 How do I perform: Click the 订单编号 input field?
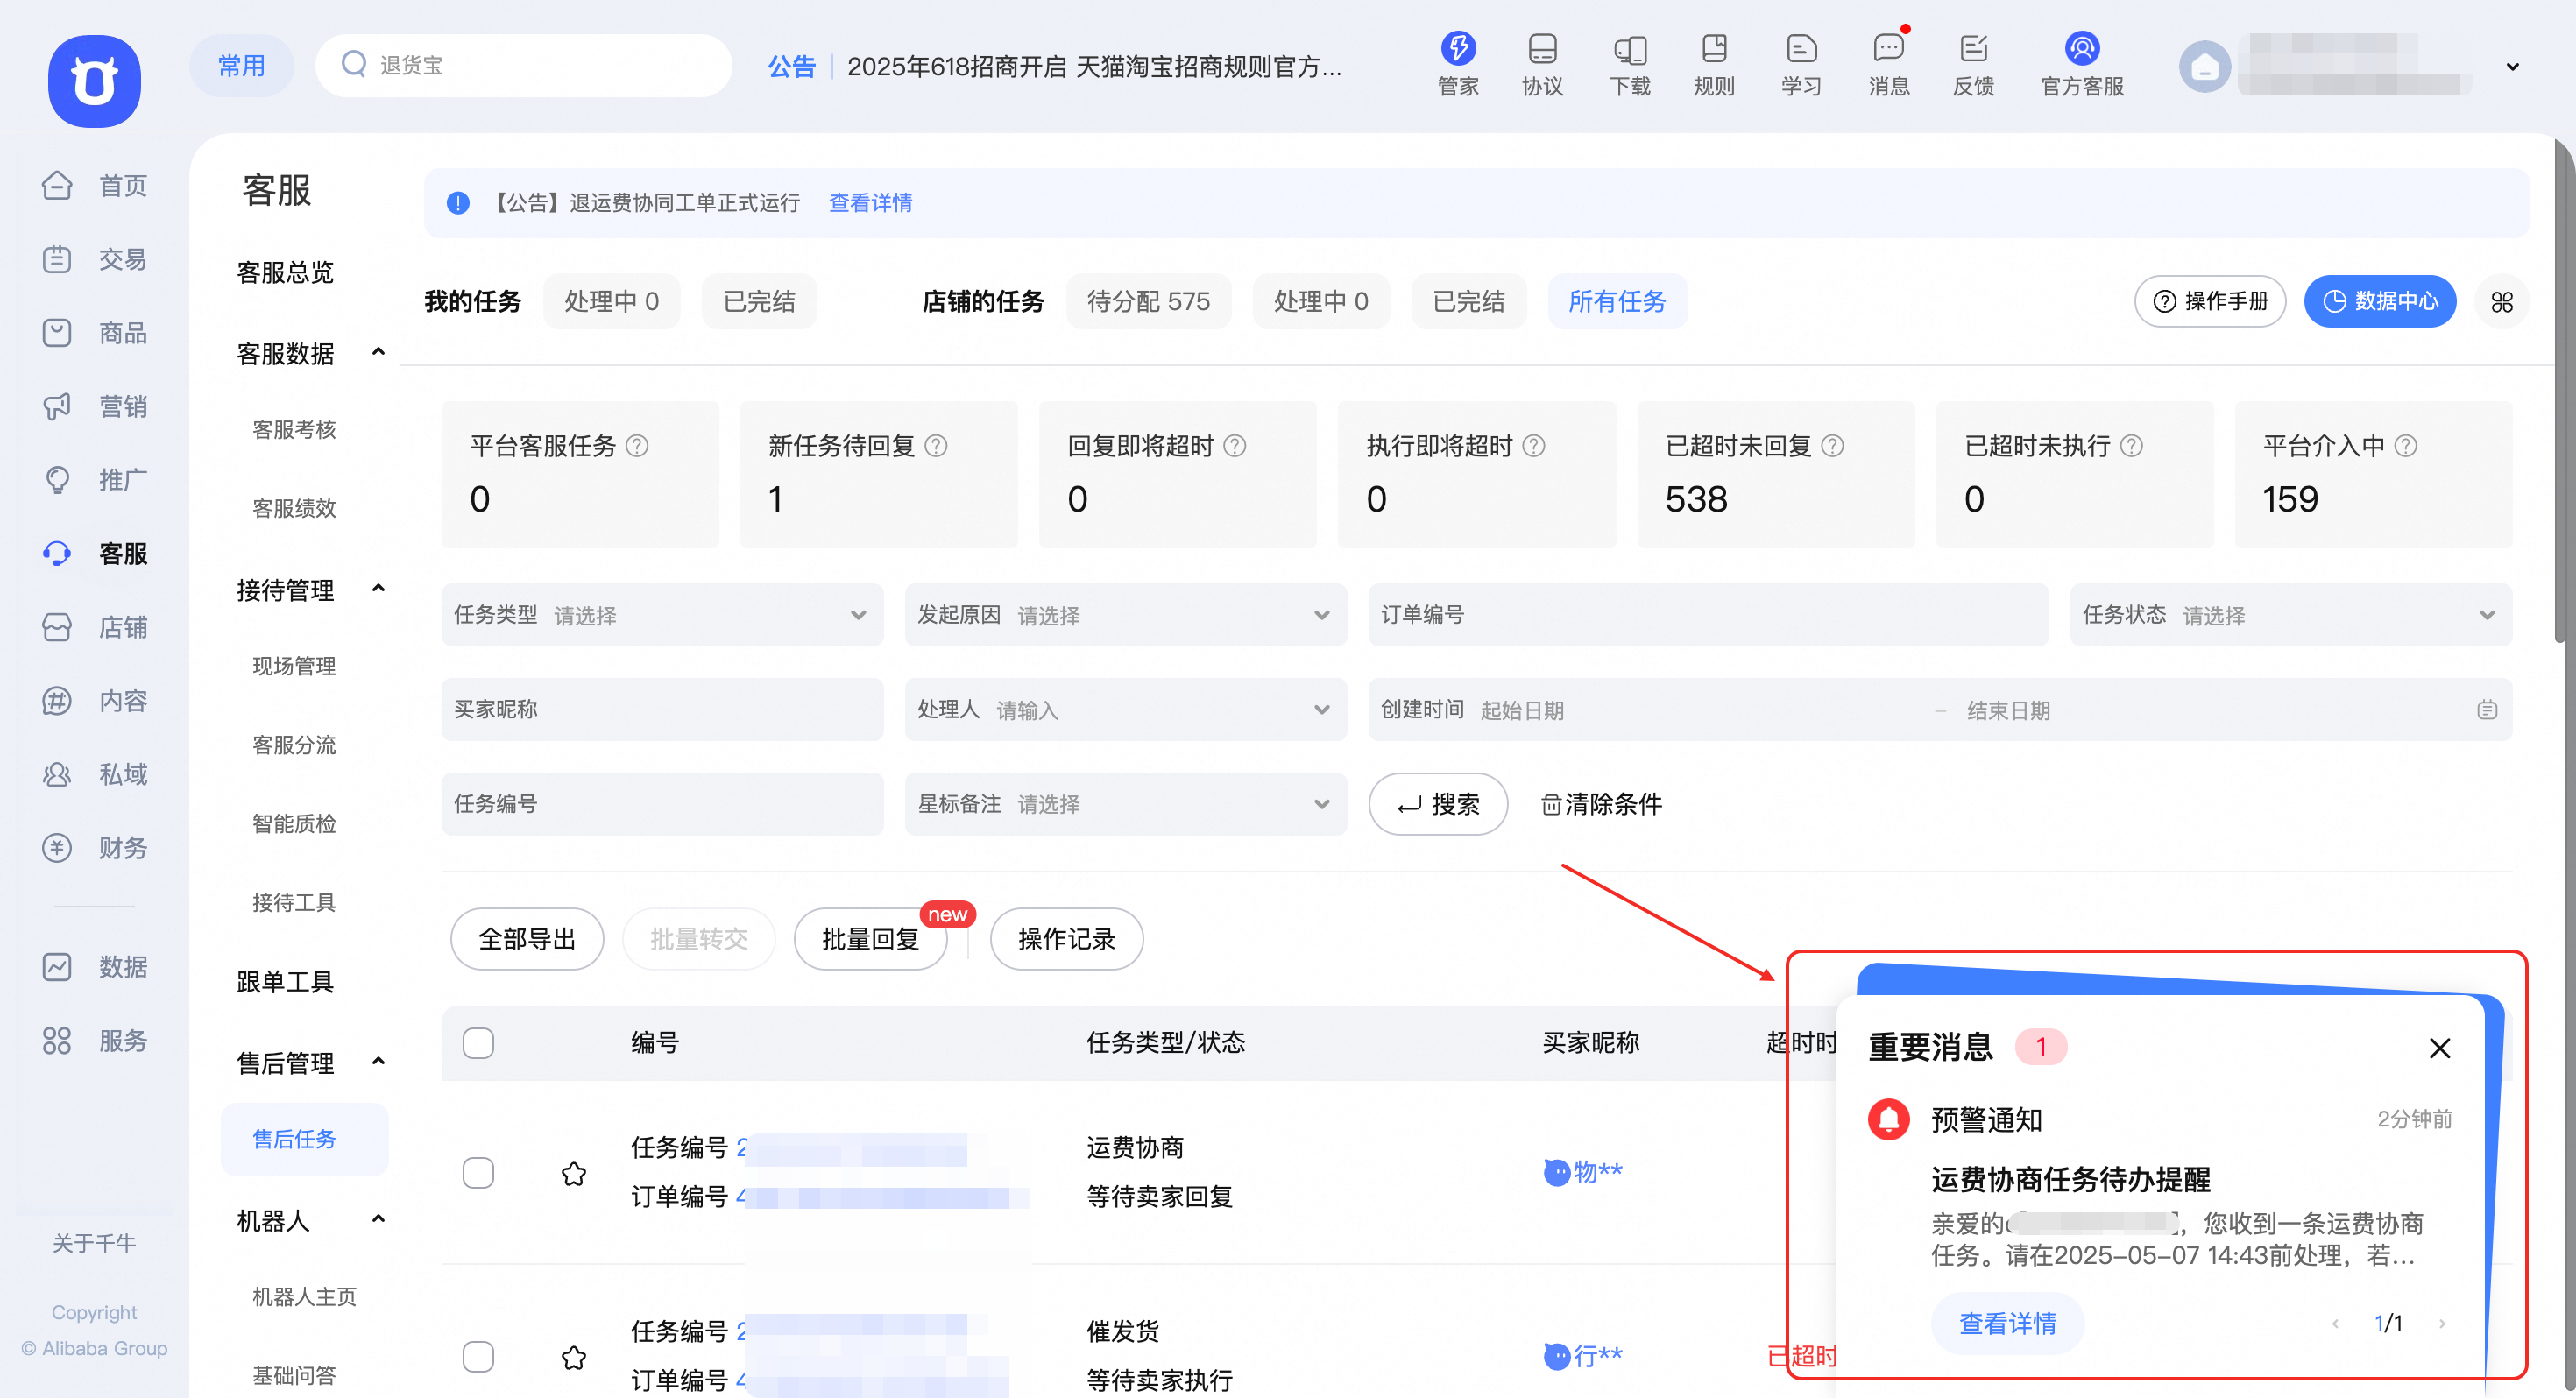point(1708,614)
